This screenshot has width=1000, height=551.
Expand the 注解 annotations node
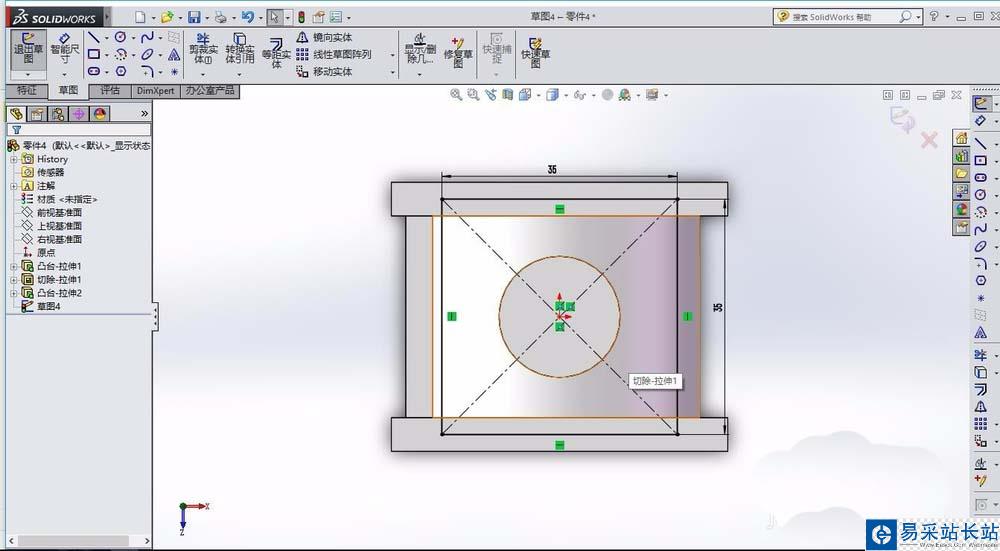point(13,186)
